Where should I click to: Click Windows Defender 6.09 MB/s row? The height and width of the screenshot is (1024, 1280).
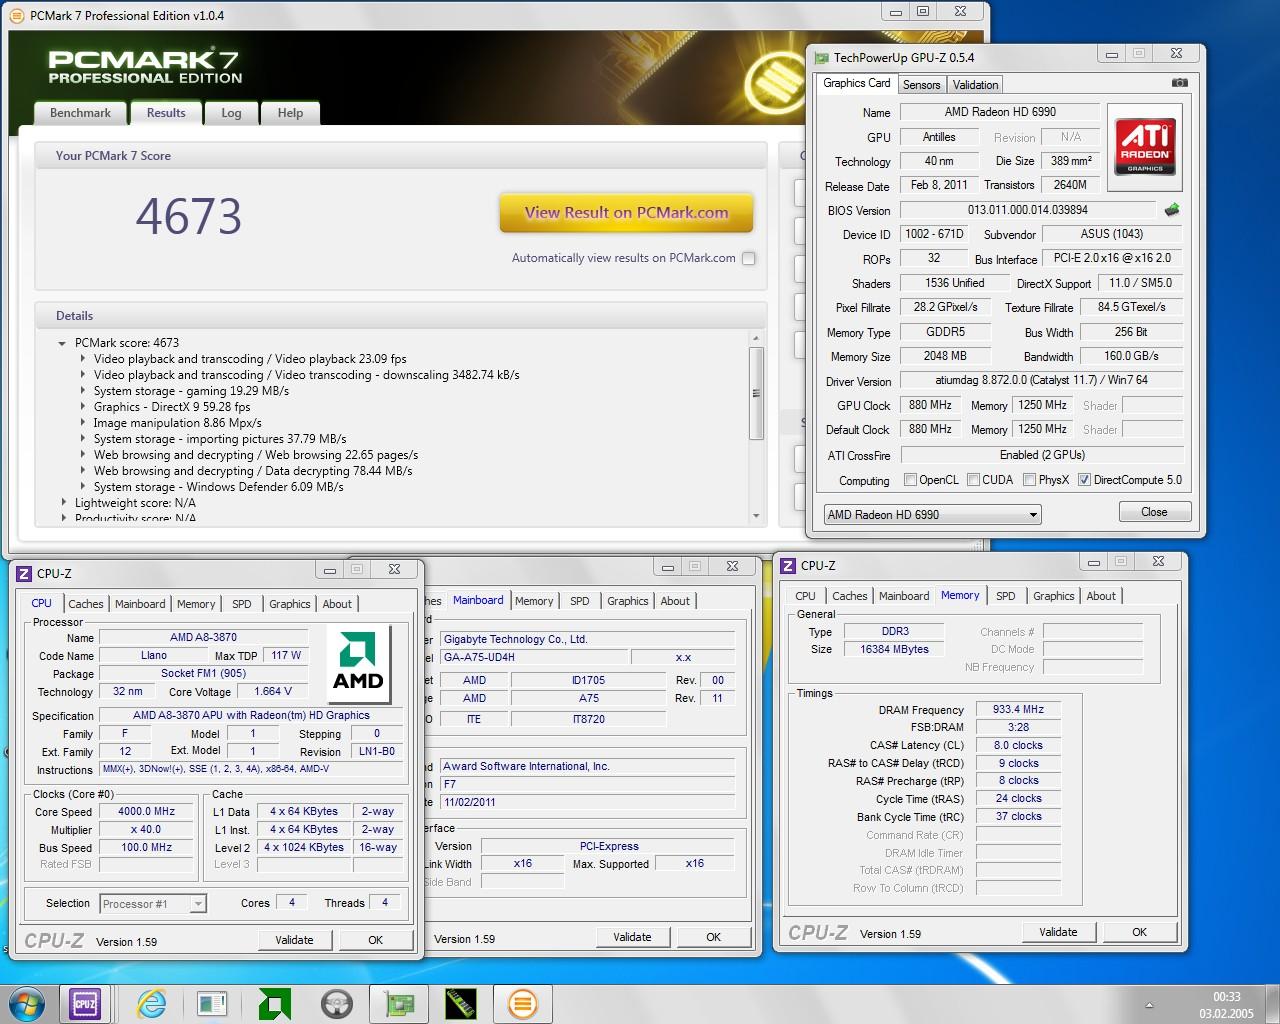(219, 487)
